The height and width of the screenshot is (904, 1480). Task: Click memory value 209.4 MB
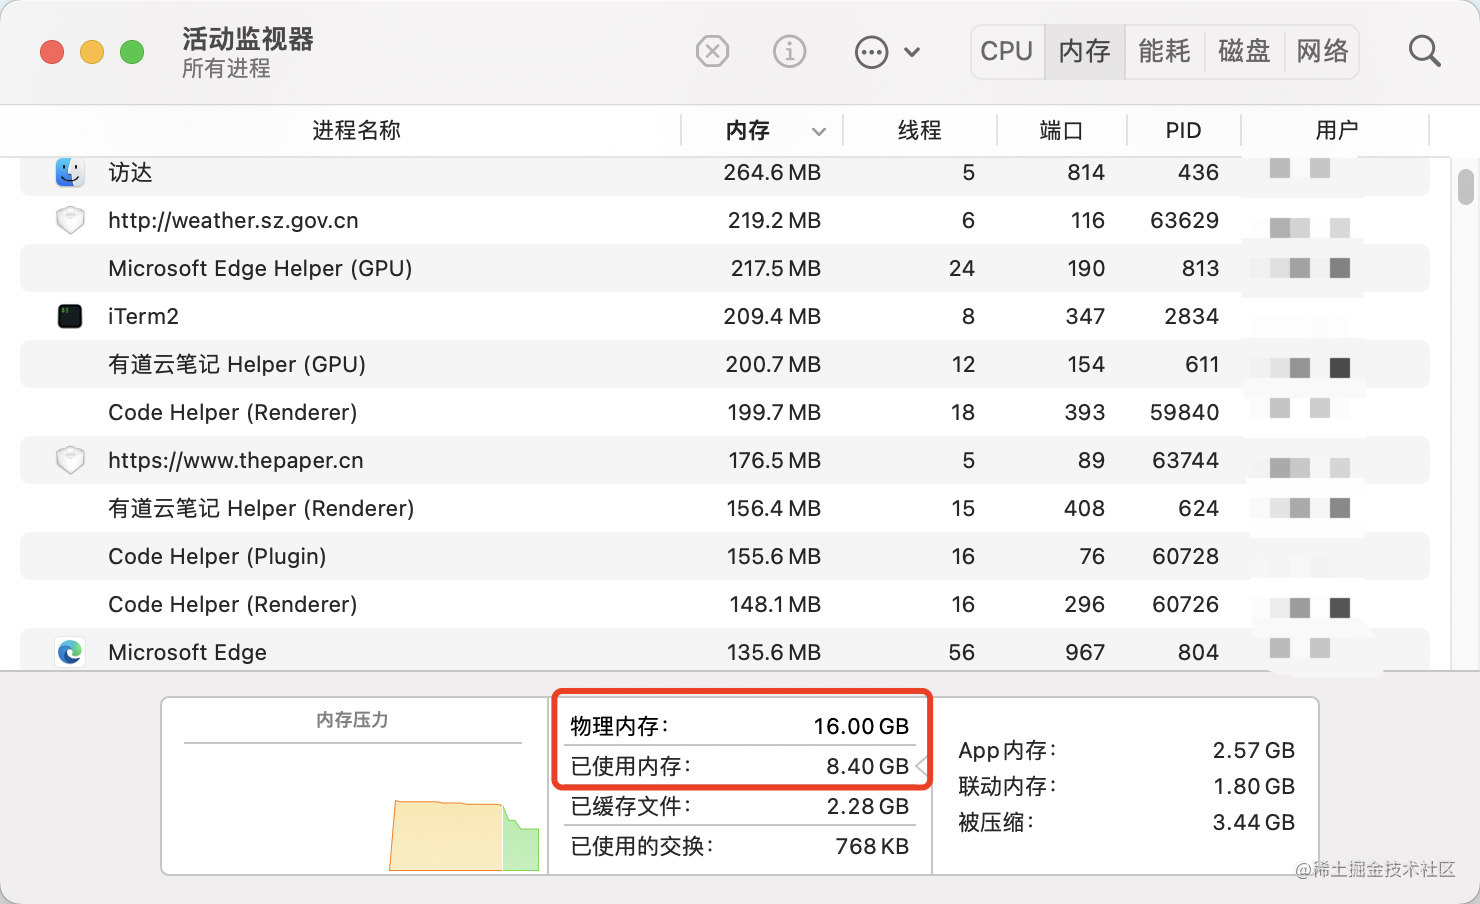pos(772,316)
